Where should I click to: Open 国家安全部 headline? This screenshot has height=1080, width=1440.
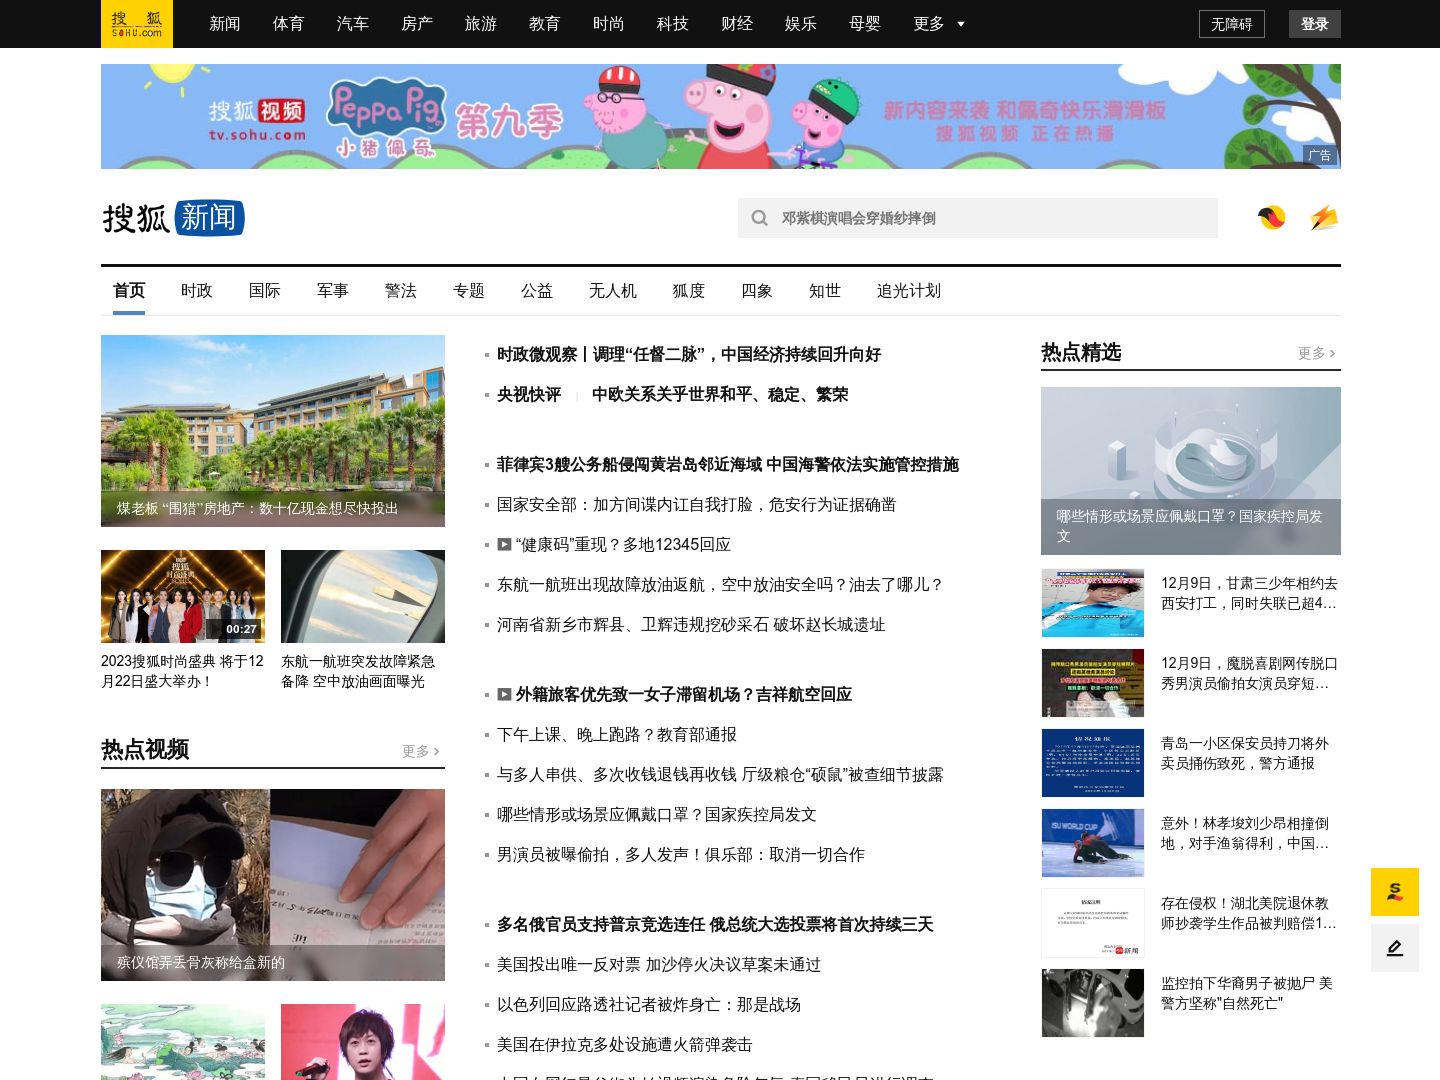[697, 504]
